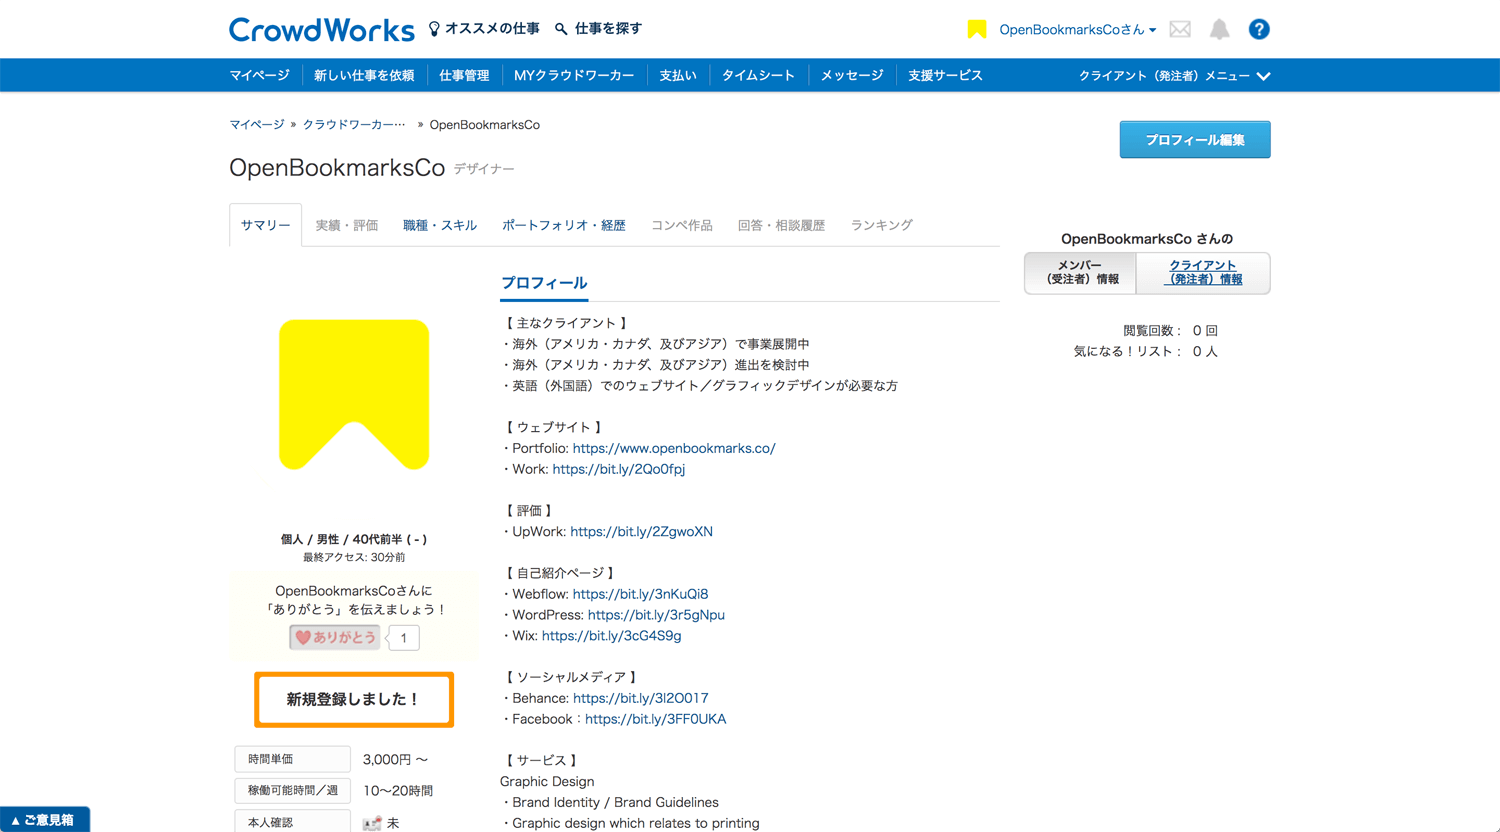Image resolution: width=1500 pixels, height=832 pixels.
Task: Click the プロフィール section heading
Action: point(544,283)
